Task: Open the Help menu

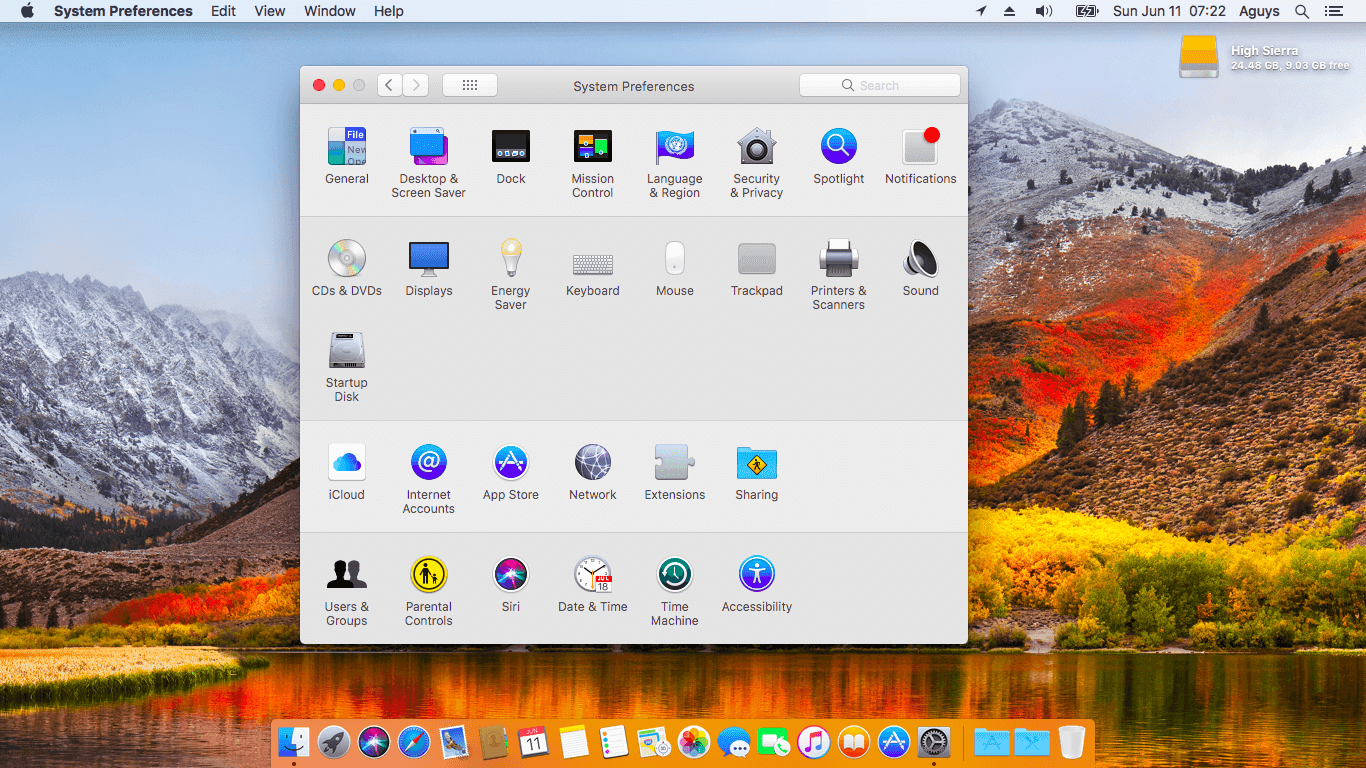Action: 389,11
